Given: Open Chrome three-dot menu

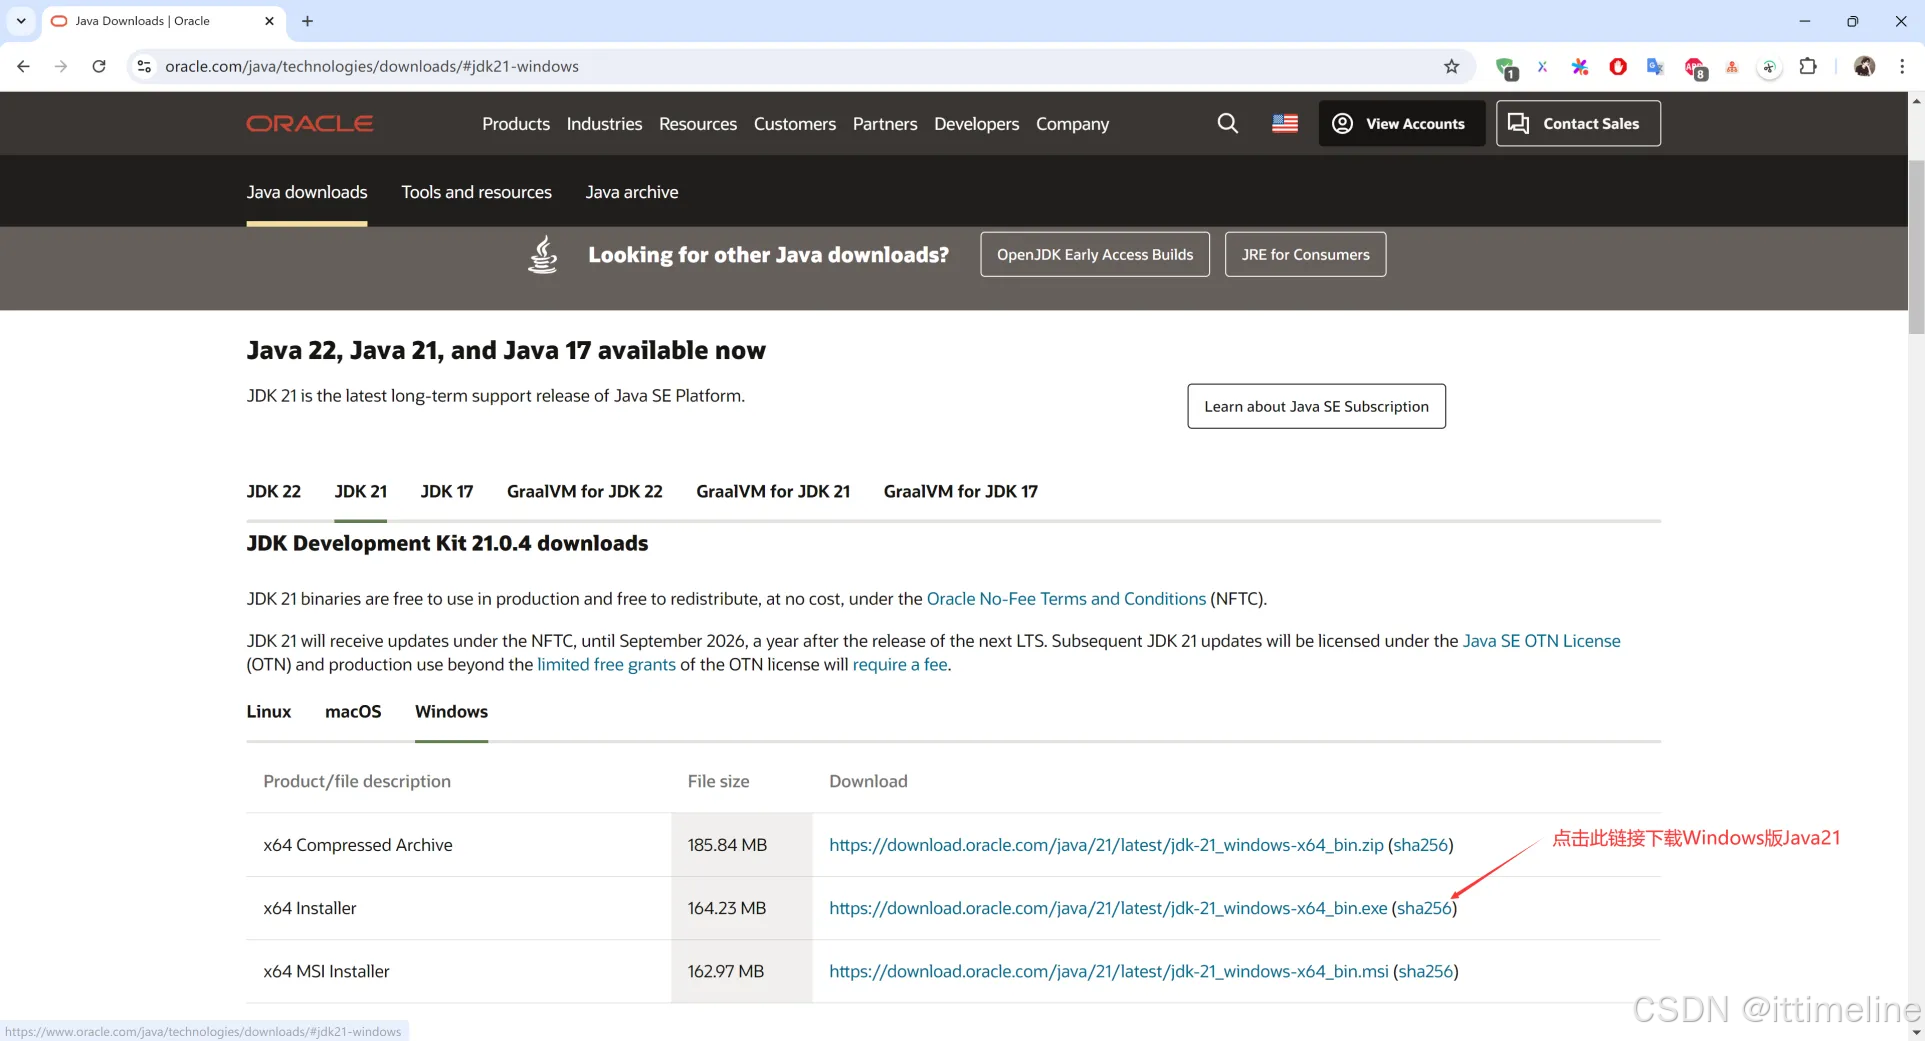Looking at the screenshot, I should (x=1901, y=66).
